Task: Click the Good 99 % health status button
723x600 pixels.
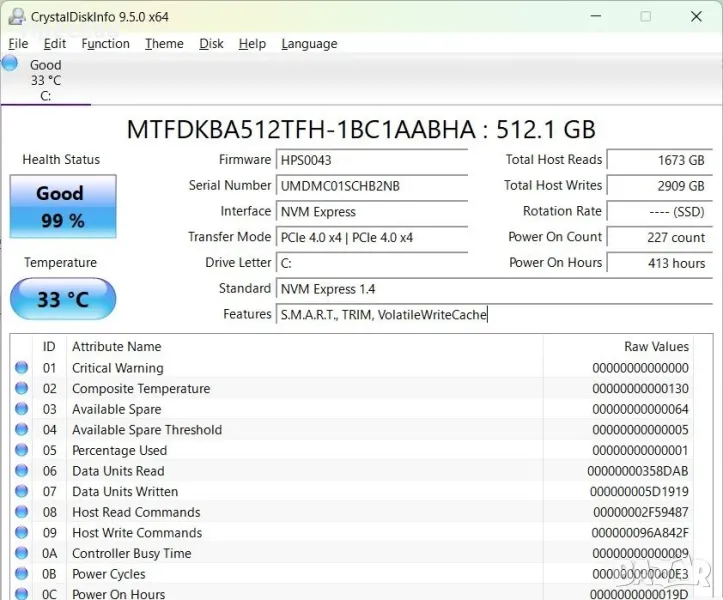Action: (63, 207)
